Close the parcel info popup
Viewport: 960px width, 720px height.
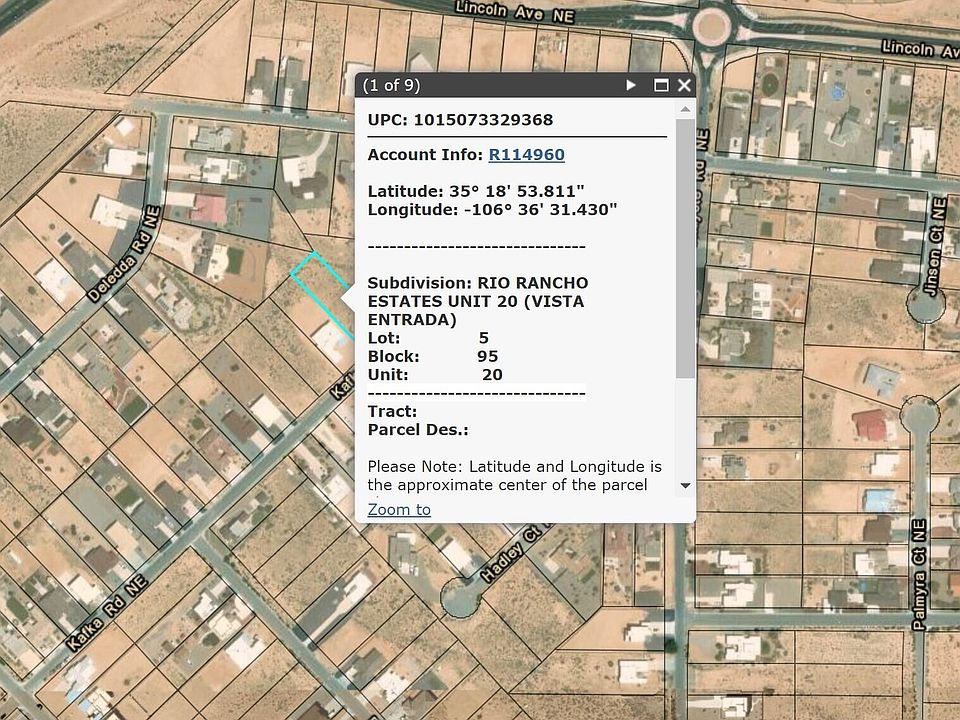pos(684,85)
